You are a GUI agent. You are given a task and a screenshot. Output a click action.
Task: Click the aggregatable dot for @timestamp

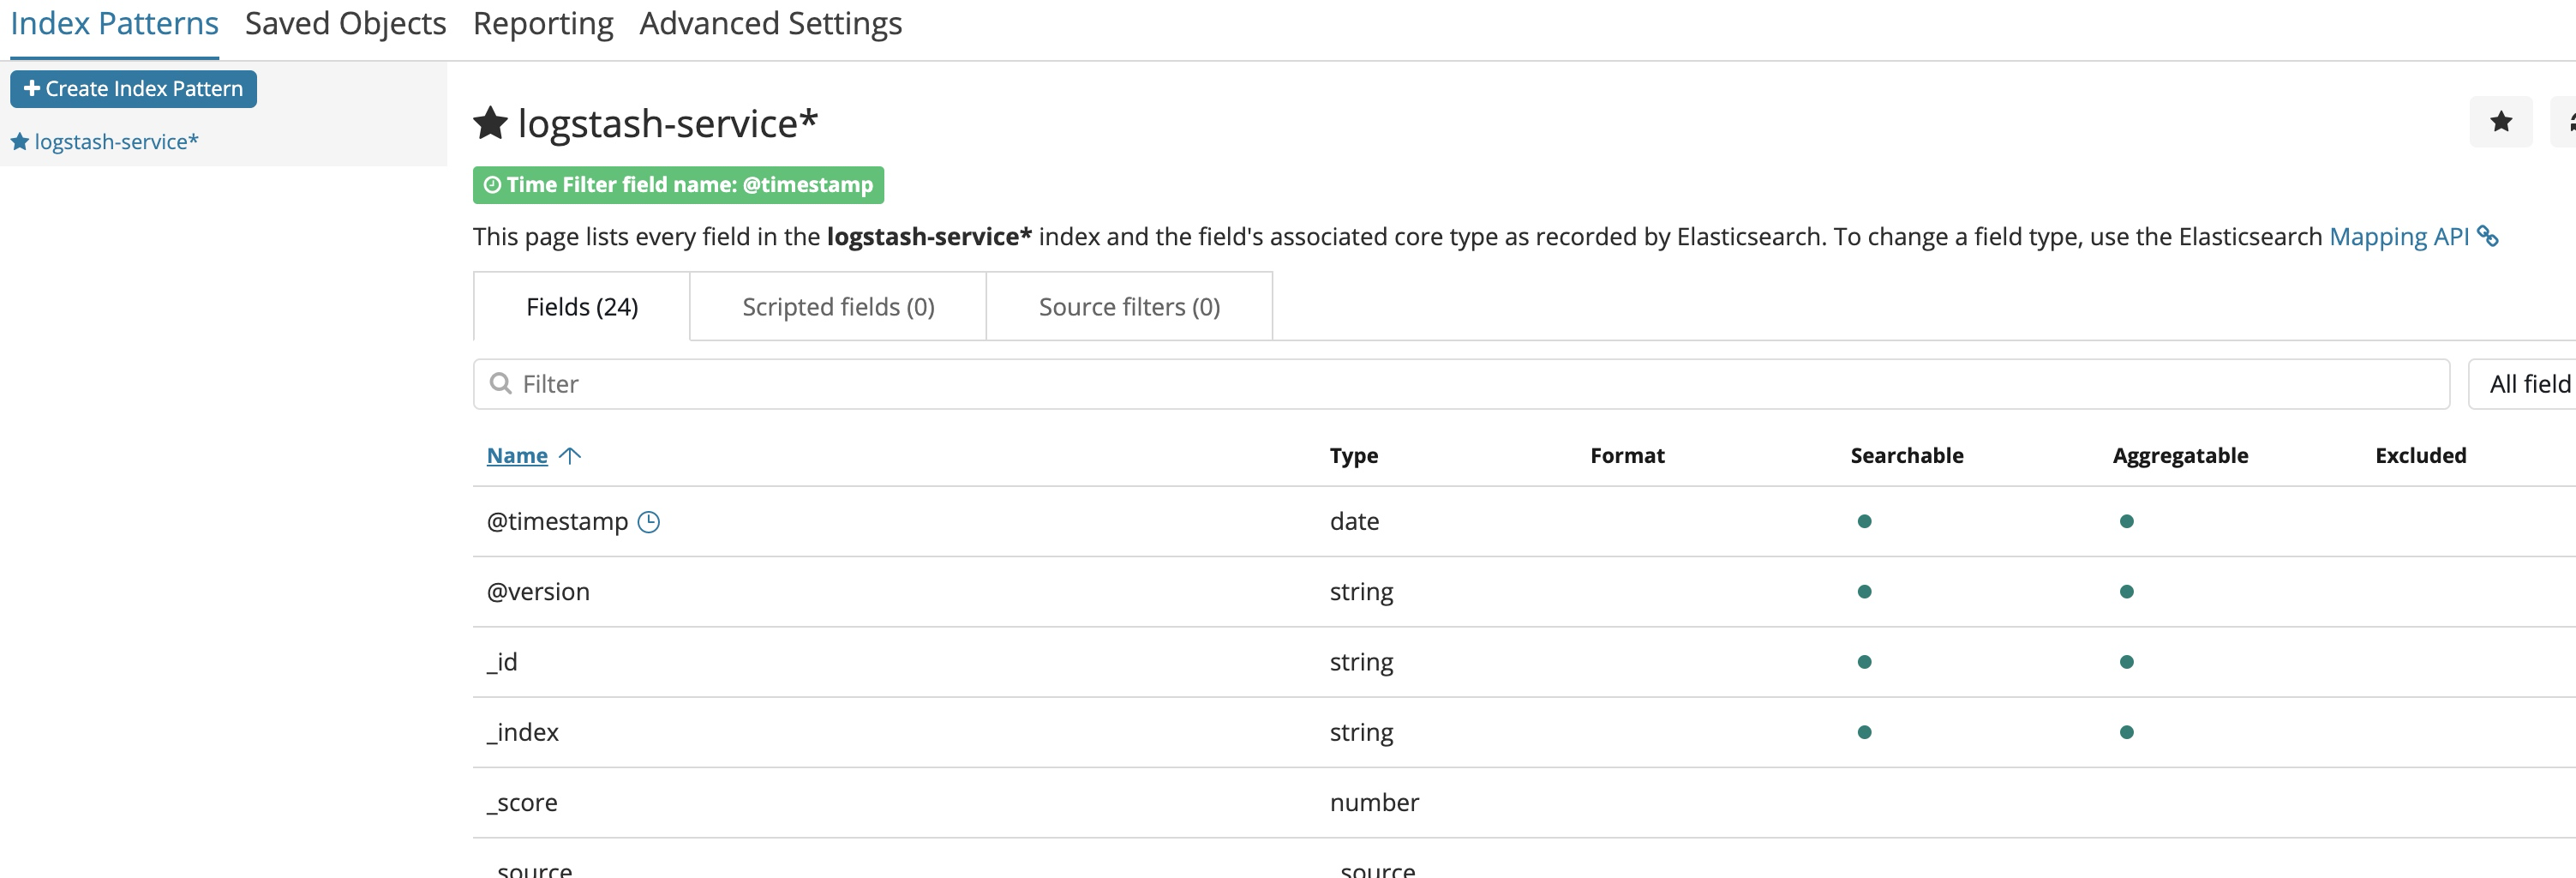click(2126, 522)
